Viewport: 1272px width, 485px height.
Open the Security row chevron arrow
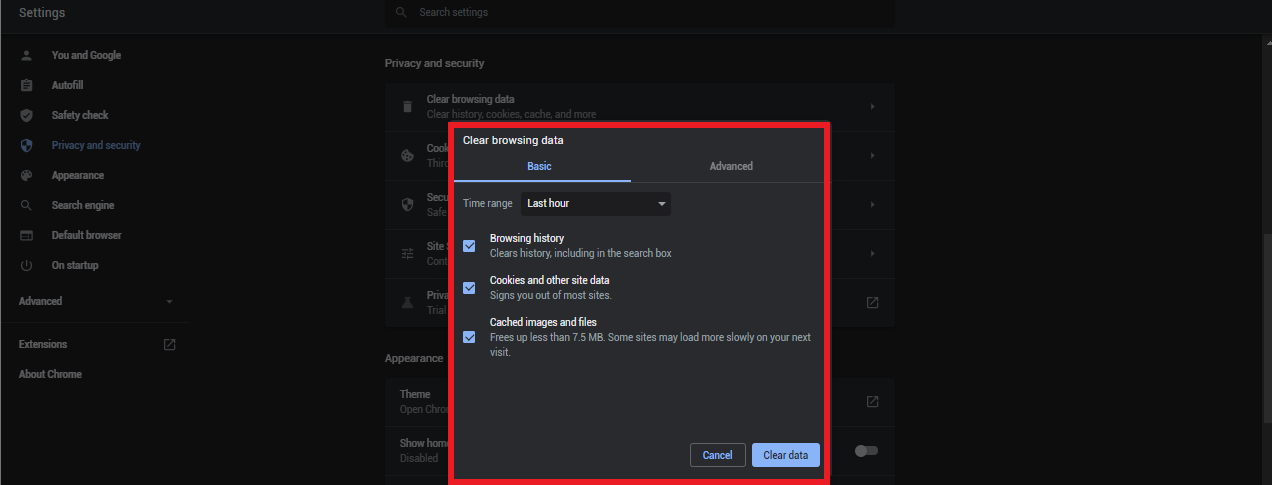(872, 204)
